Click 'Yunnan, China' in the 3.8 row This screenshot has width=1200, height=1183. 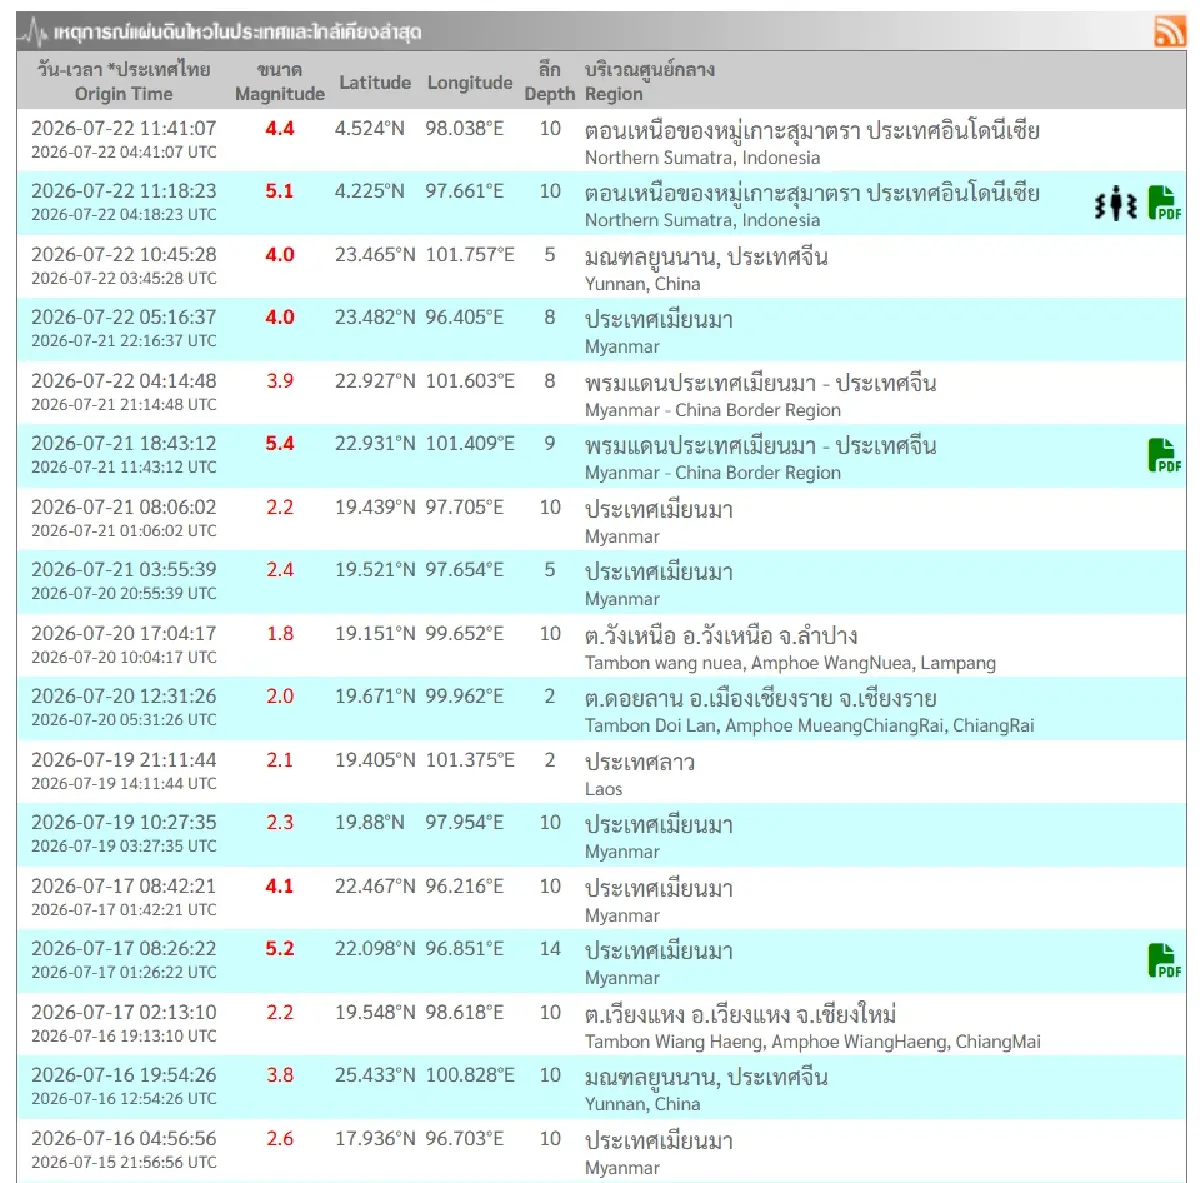pyautogui.click(x=642, y=1104)
